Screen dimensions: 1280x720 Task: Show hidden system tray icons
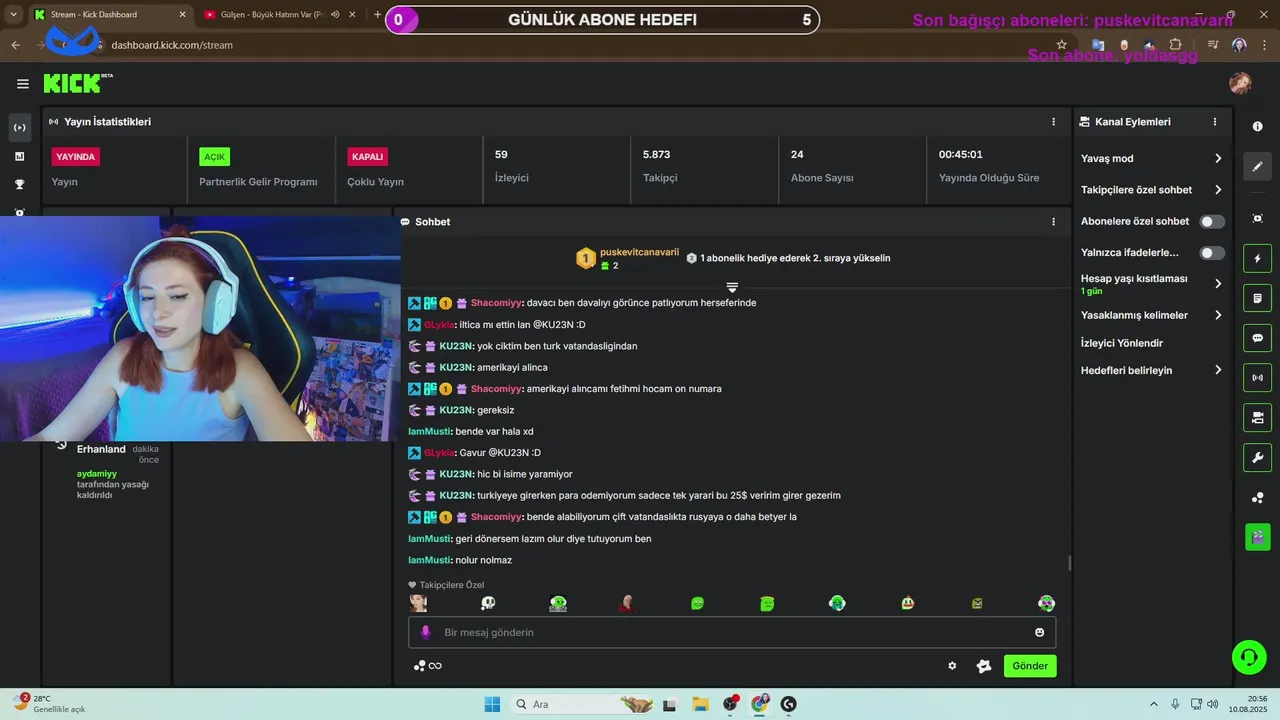coord(1153,704)
